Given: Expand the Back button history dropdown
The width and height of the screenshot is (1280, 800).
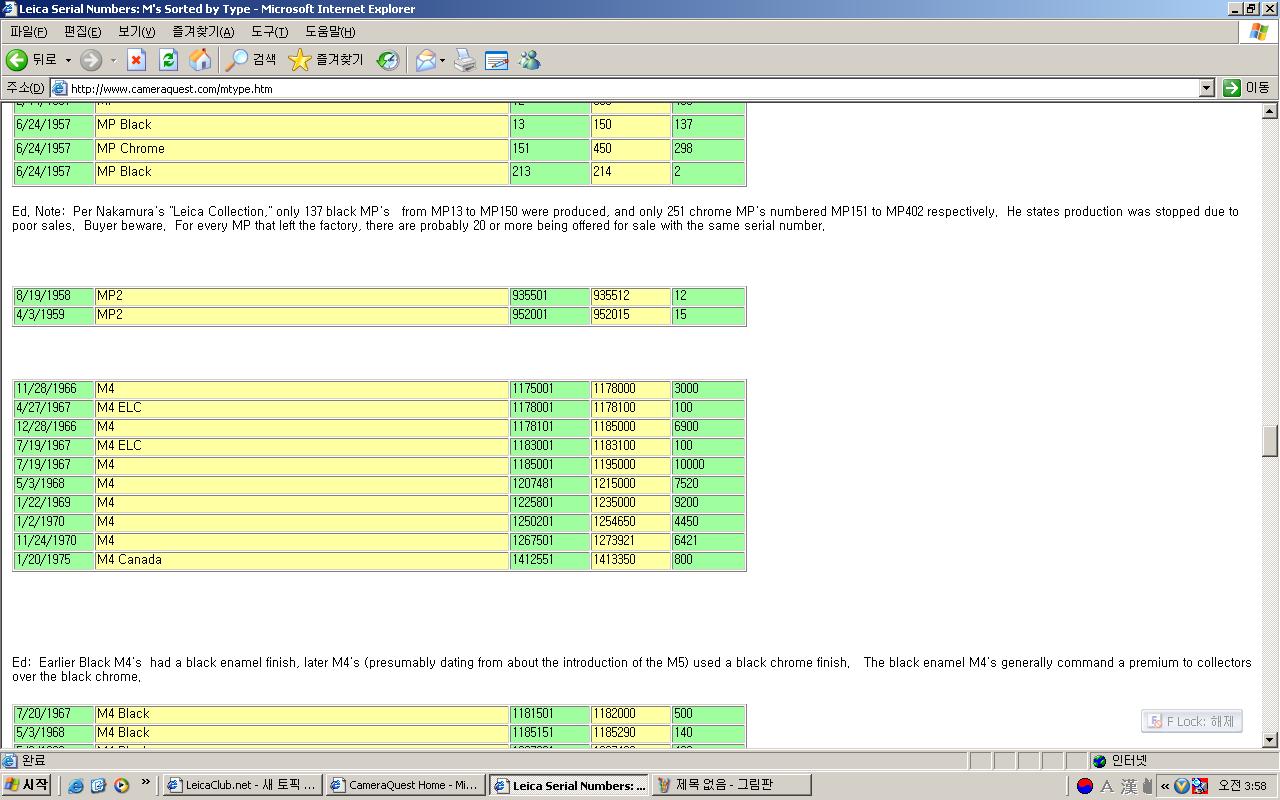Looking at the screenshot, I should [68, 60].
